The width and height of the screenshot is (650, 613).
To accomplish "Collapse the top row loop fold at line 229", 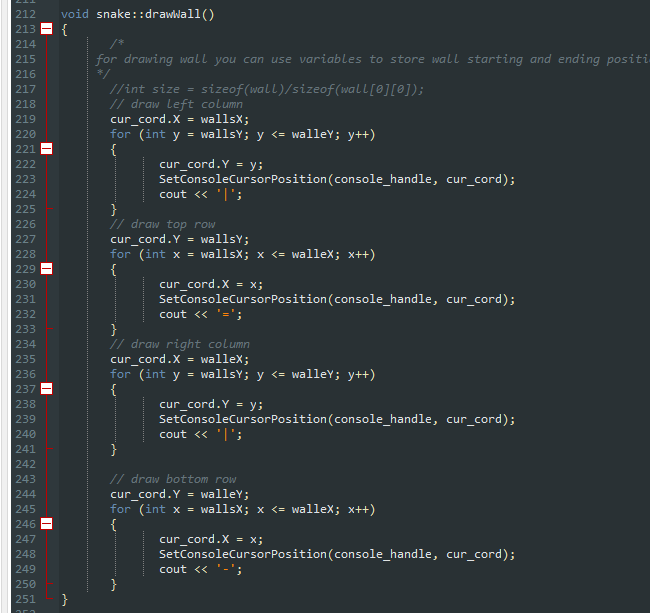I will pyautogui.click(x=46, y=269).
